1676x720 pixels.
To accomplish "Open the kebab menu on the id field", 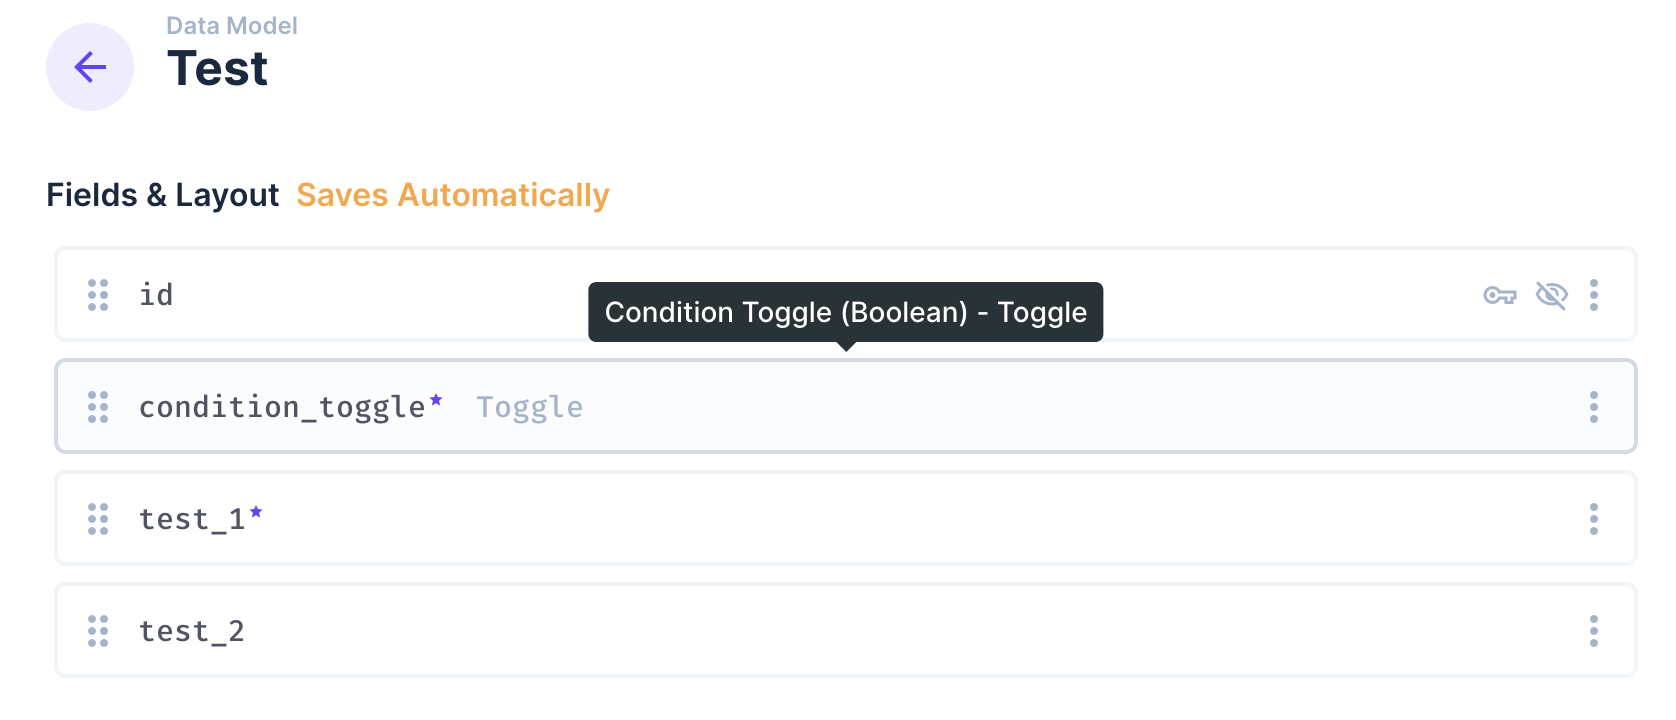I will 1594,295.
